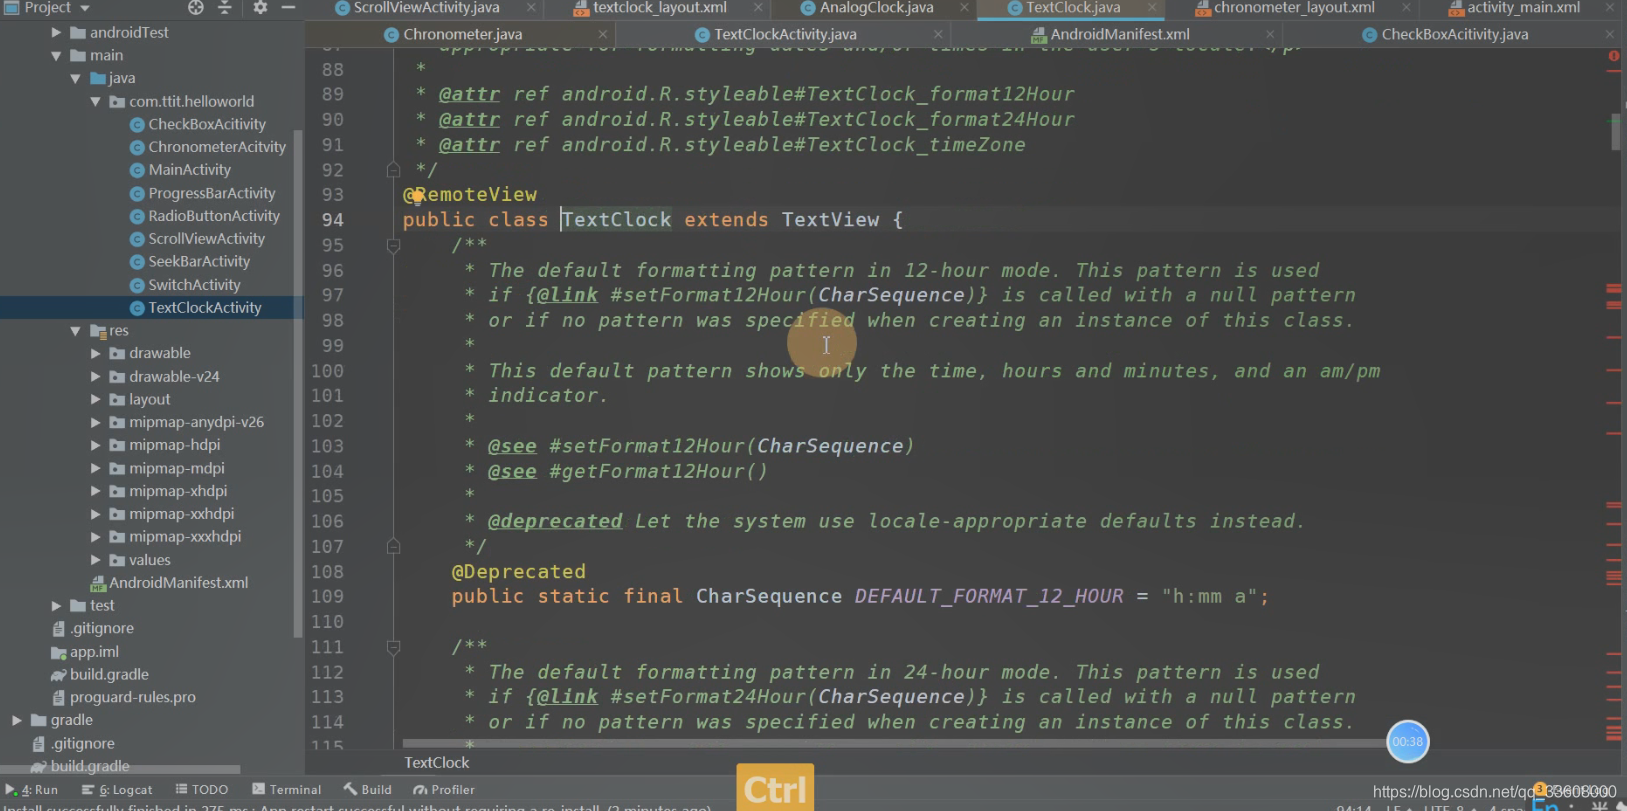
Task: Hide the Project panel with minimize icon
Action: [x=288, y=7]
